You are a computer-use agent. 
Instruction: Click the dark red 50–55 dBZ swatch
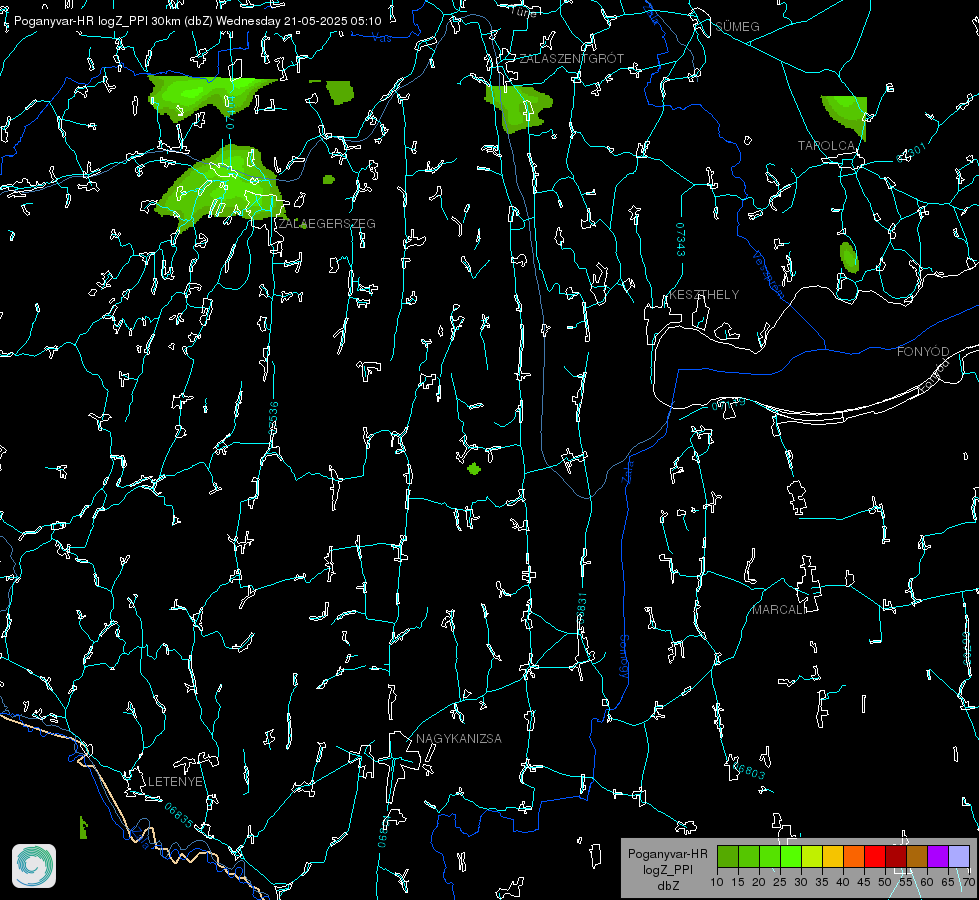click(896, 856)
